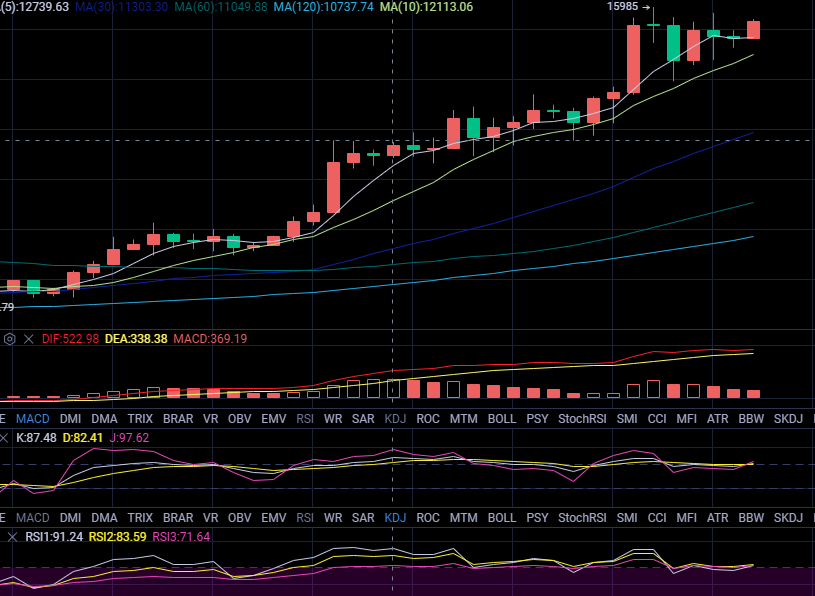Select MFI in the MACD-highlighted indicator row
This screenshot has height=596, width=815.
pos(687,419)
